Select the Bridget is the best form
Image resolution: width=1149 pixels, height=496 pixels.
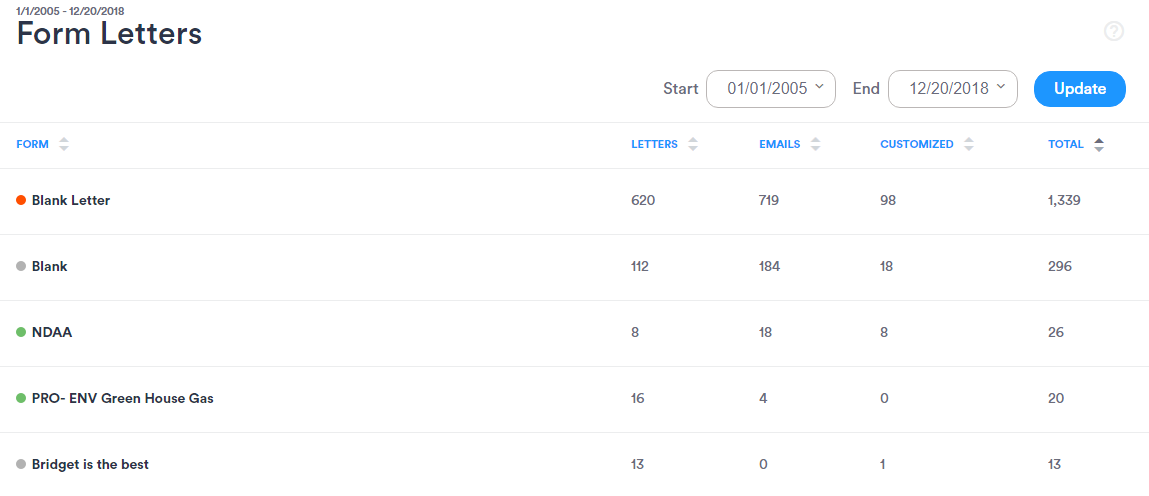tap(90, 464)
